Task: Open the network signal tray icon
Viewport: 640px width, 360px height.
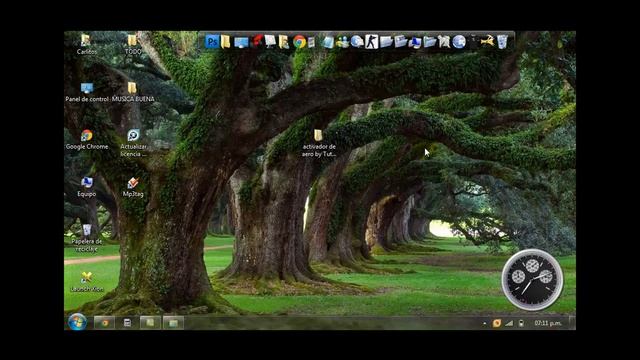Action: pos(509,323)
